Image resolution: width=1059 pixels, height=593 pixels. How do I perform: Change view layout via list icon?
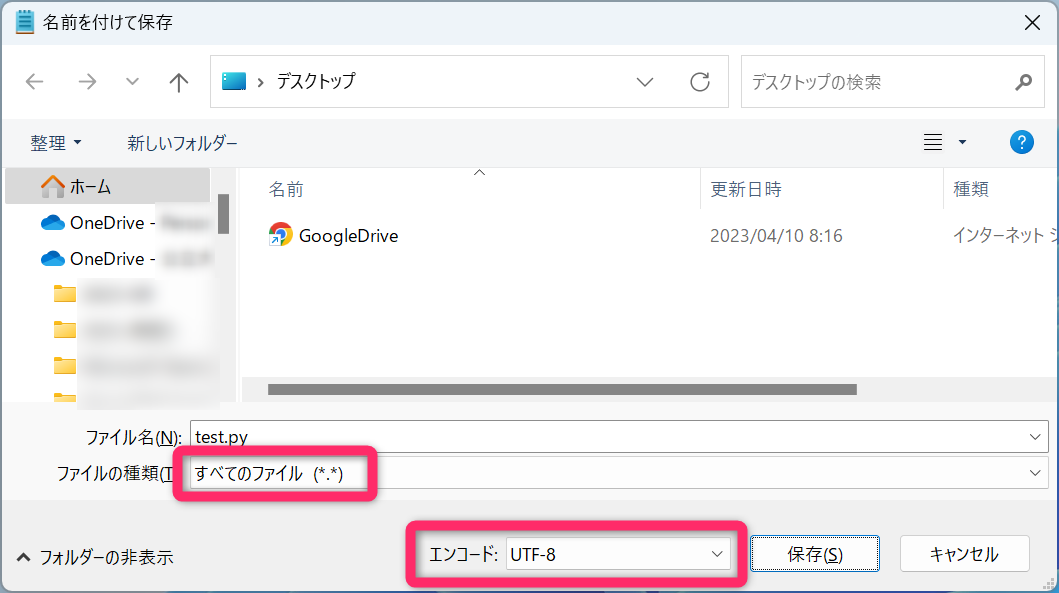(x=933, y=143)
